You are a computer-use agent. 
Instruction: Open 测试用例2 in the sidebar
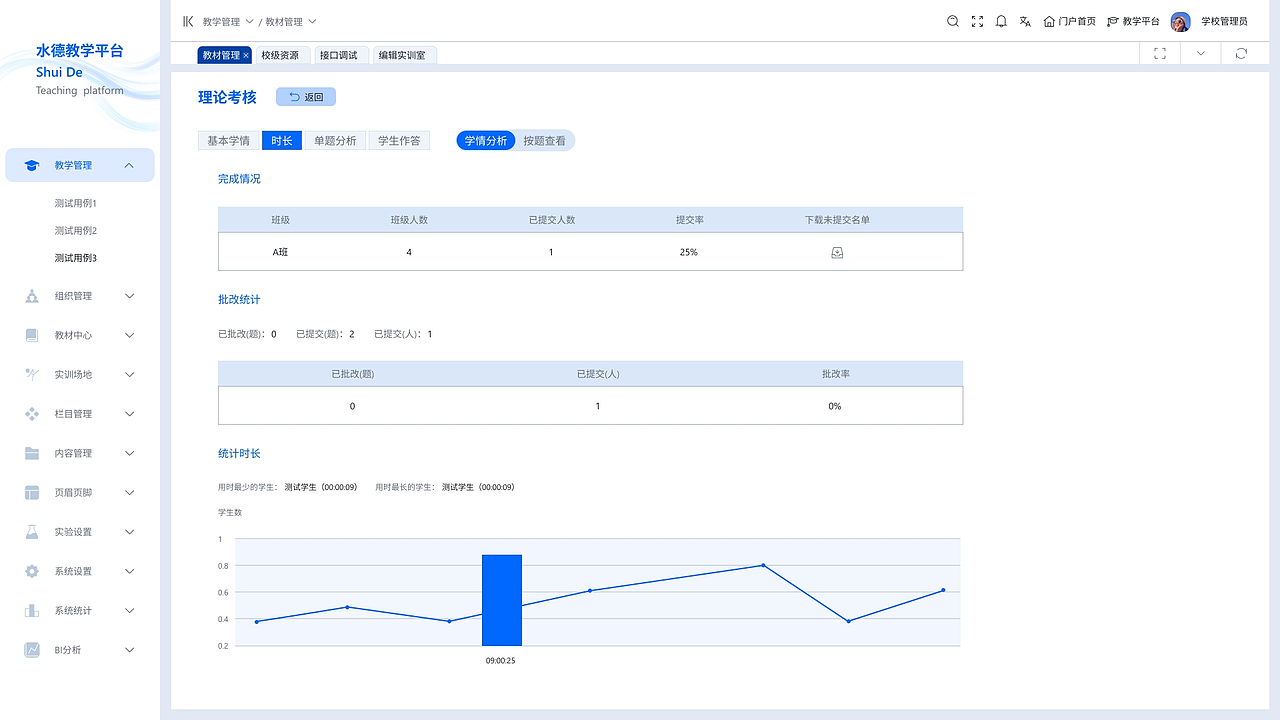[x=76, y=231]
